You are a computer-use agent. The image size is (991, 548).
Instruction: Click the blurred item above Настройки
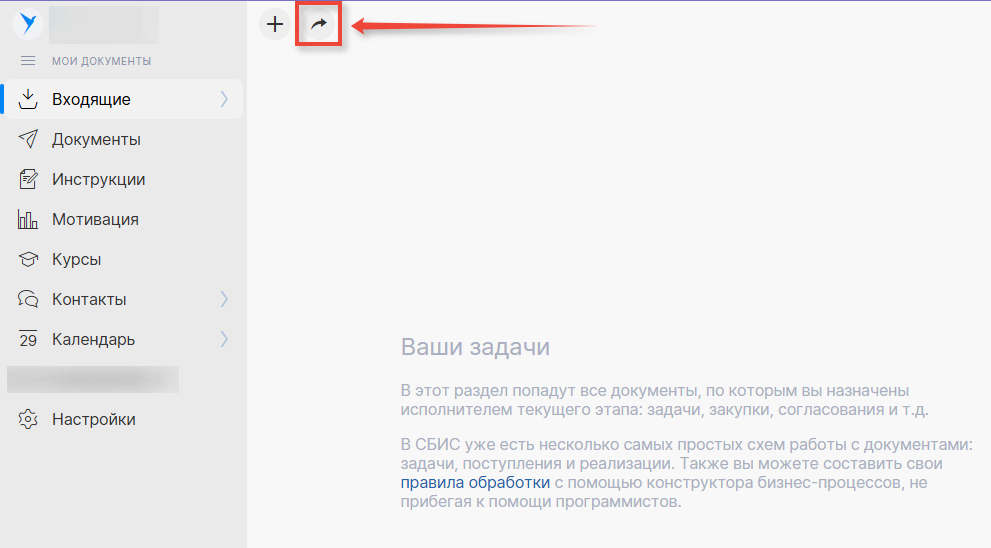[92, 379]
